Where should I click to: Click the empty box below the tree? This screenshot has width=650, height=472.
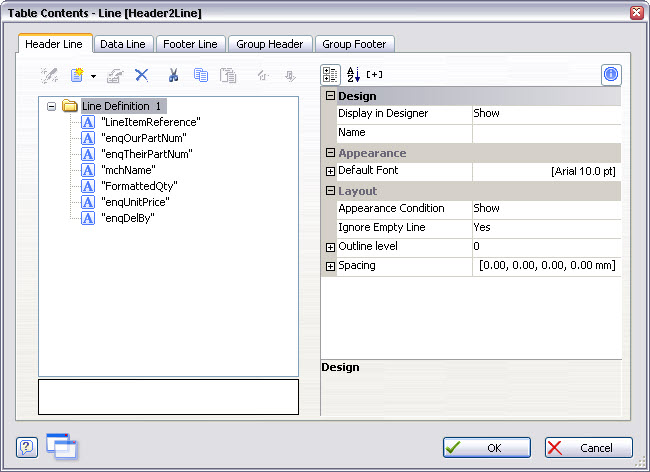(x=168, y=397)
